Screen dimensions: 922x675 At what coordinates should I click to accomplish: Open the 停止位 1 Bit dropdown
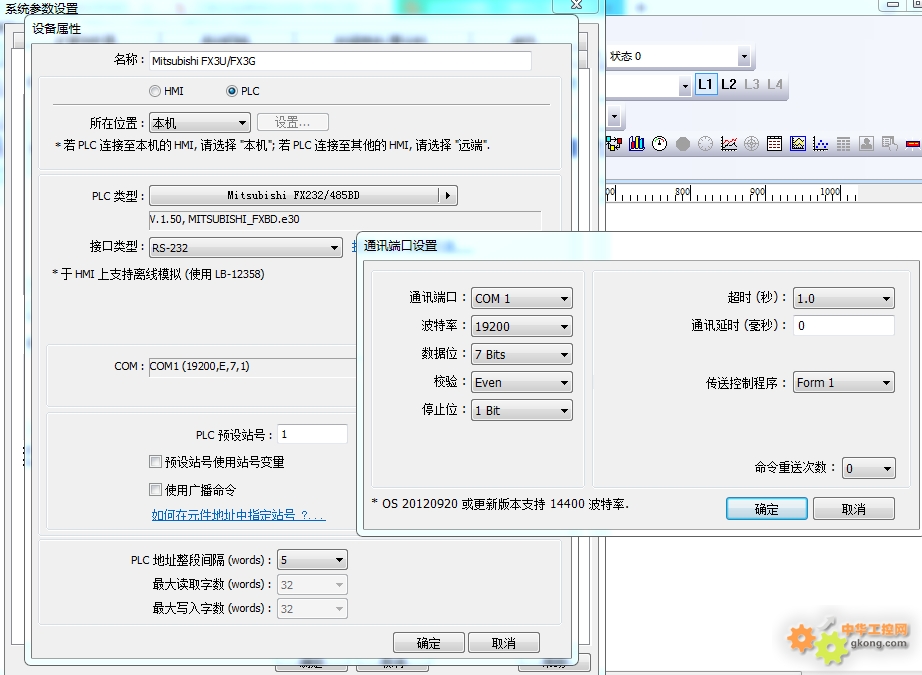pyautogui.click(x=522, y=410)
